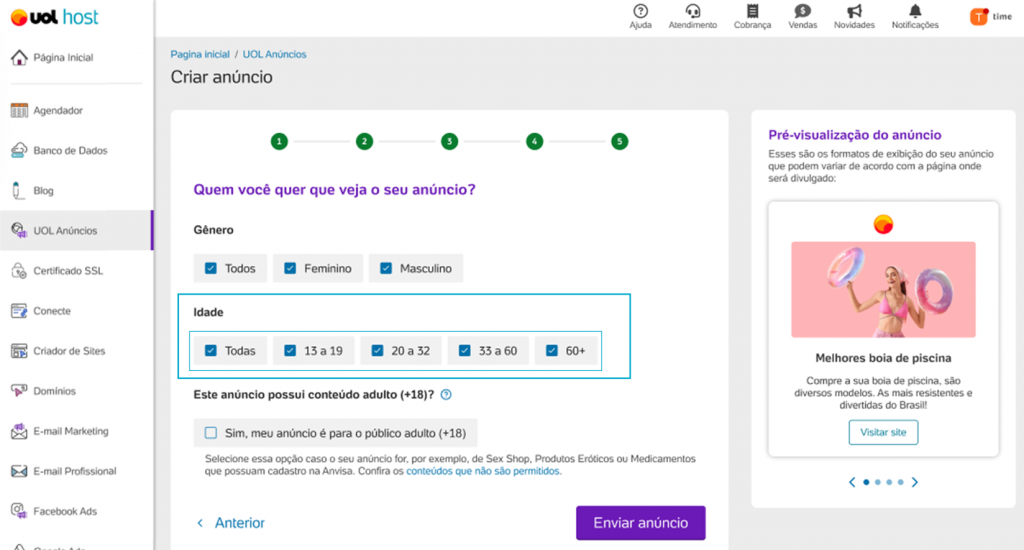The image size is (1024, 550).
Task: Click the Domínios sidebar icon
Action: click(19, 391)
